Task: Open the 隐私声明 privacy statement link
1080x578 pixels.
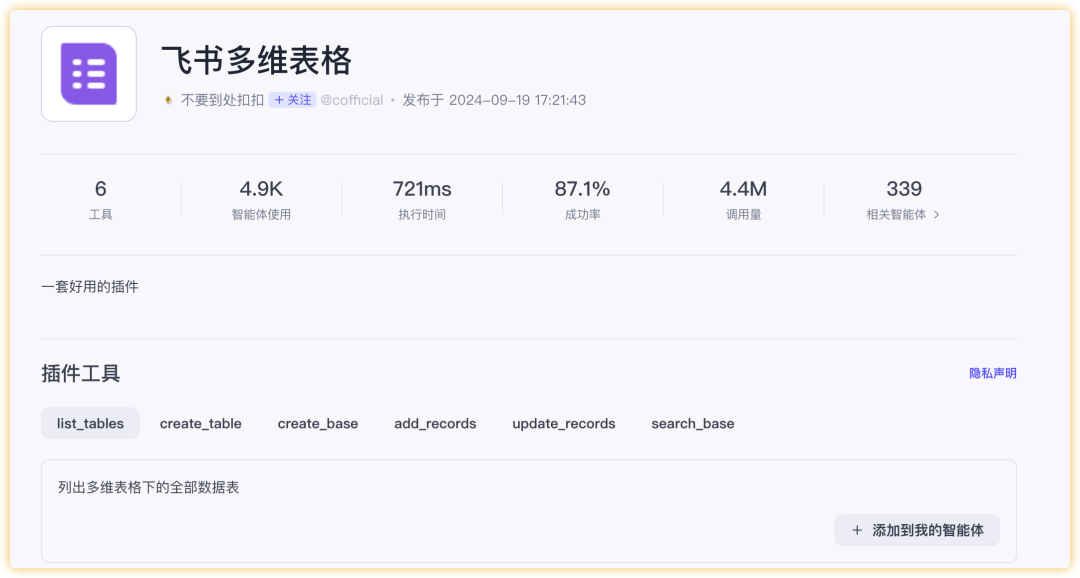Action: point(993,373)
